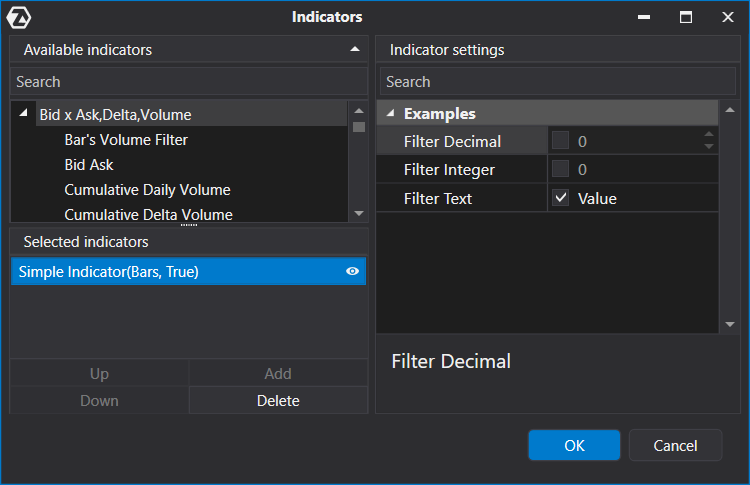The width and height of the screenshot is (750, 485).
Task: Maximize the Indicators window
Action: [x=686, y=17]
